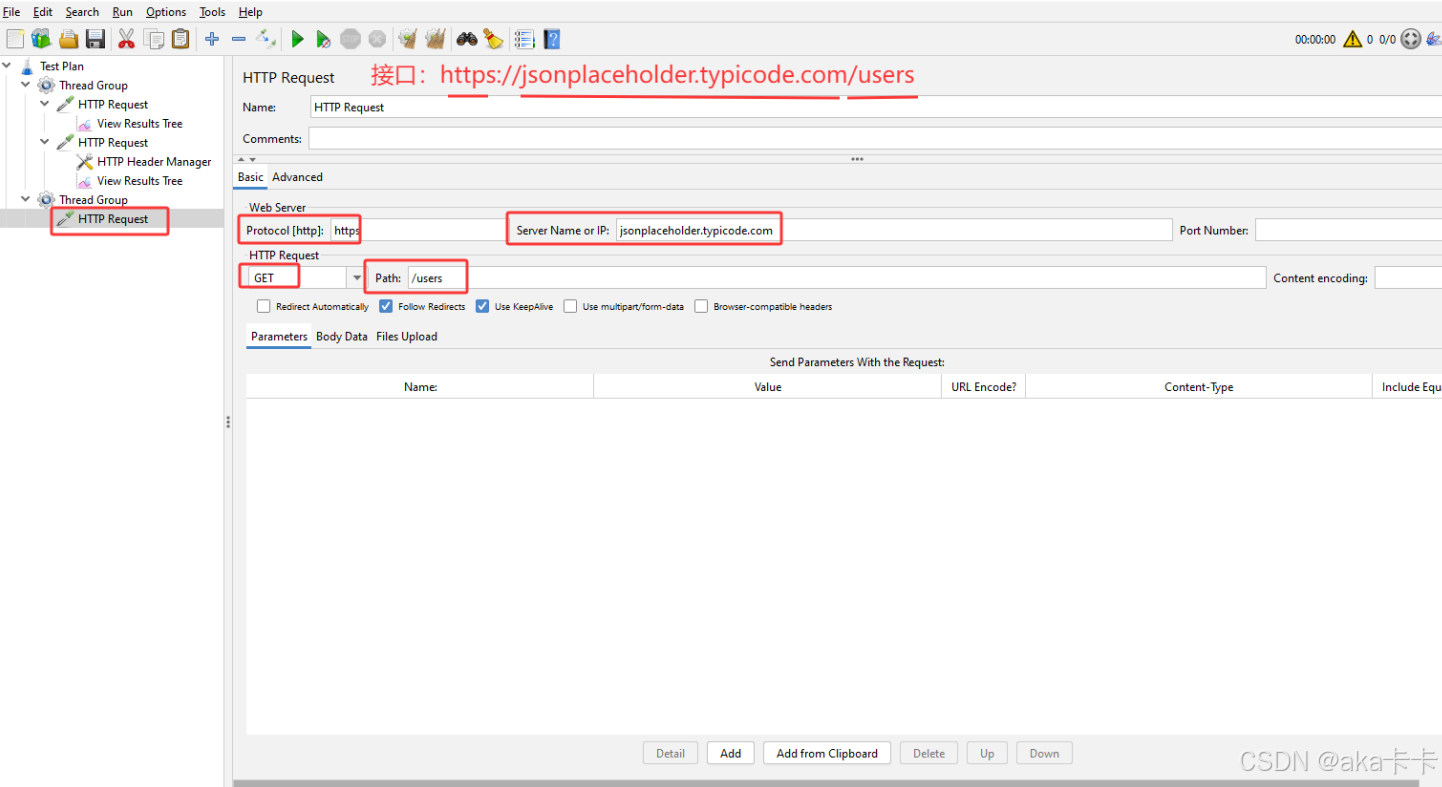This screenshot has height=787, width=1442.
Task: Toggle Redirect Automatically checkbox
Action: click(x=264, y=307)
